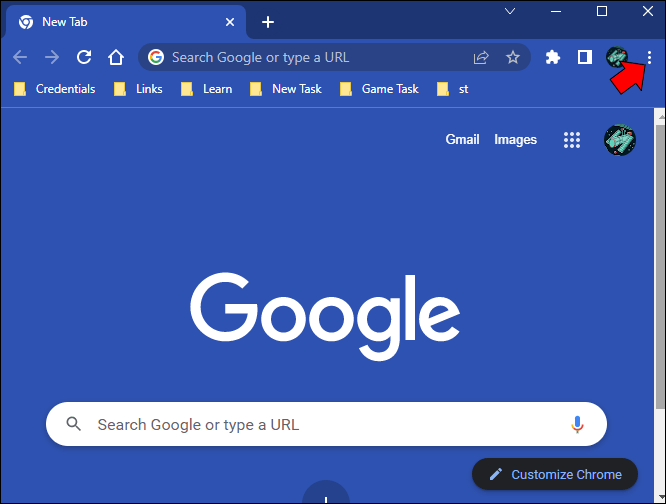Viewport: 666px width, 504px height.
Task: Open a new tab with plus button
Action: 268,22
